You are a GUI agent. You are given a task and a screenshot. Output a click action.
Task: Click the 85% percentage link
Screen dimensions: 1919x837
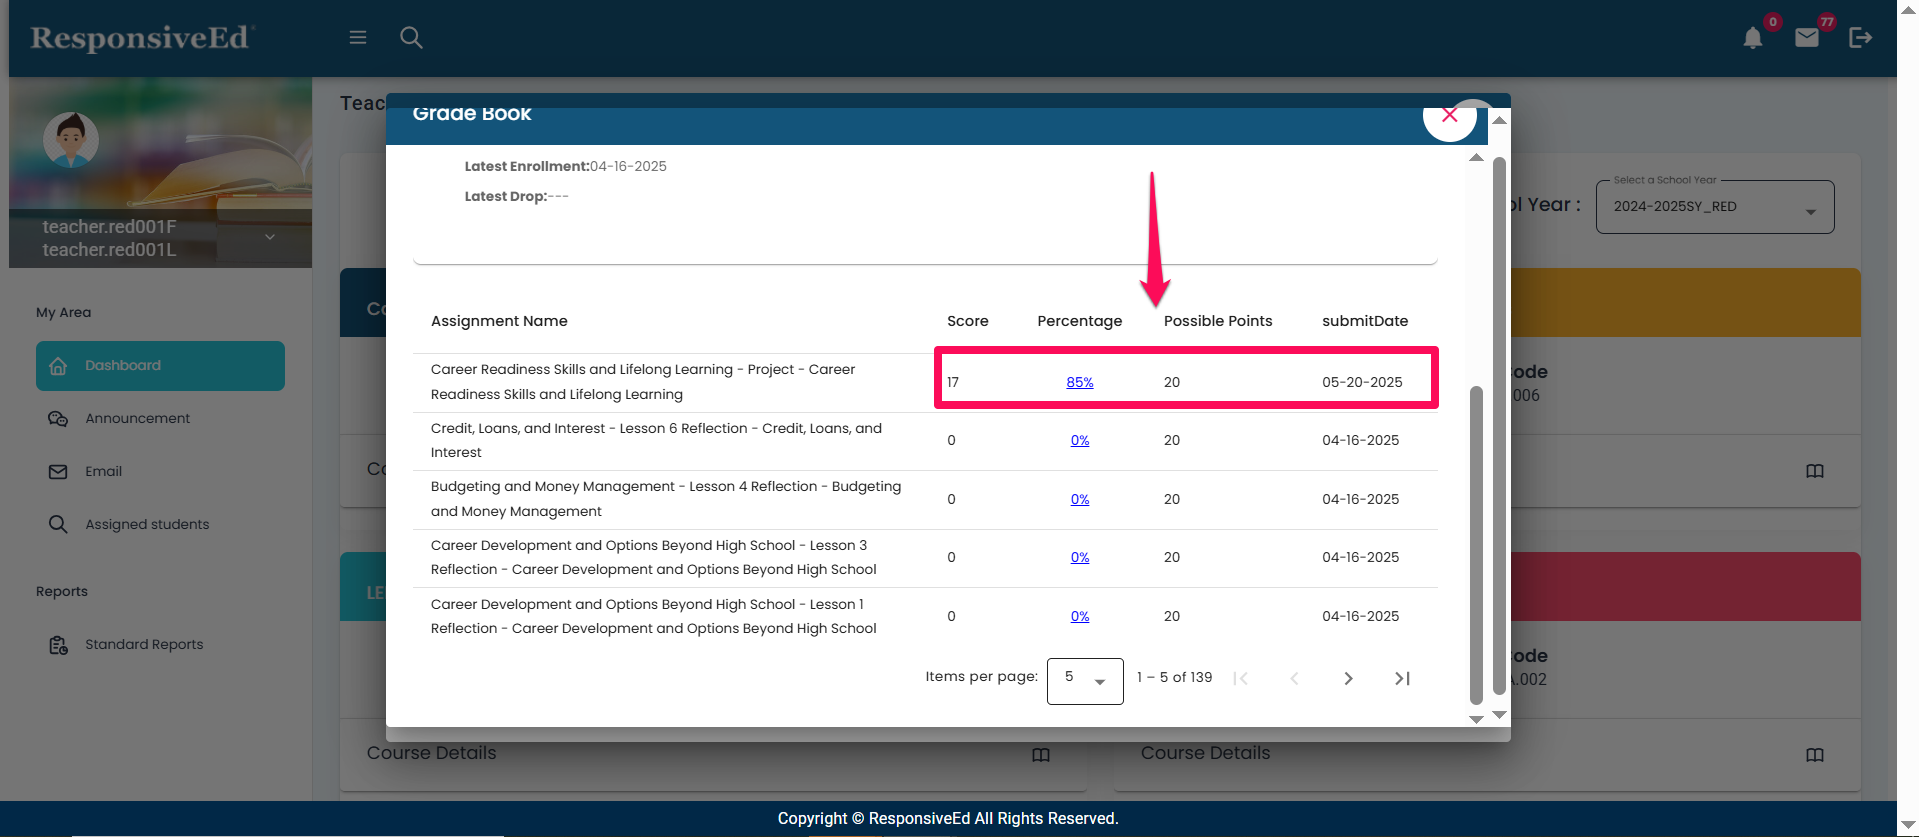coord(1079,383)
